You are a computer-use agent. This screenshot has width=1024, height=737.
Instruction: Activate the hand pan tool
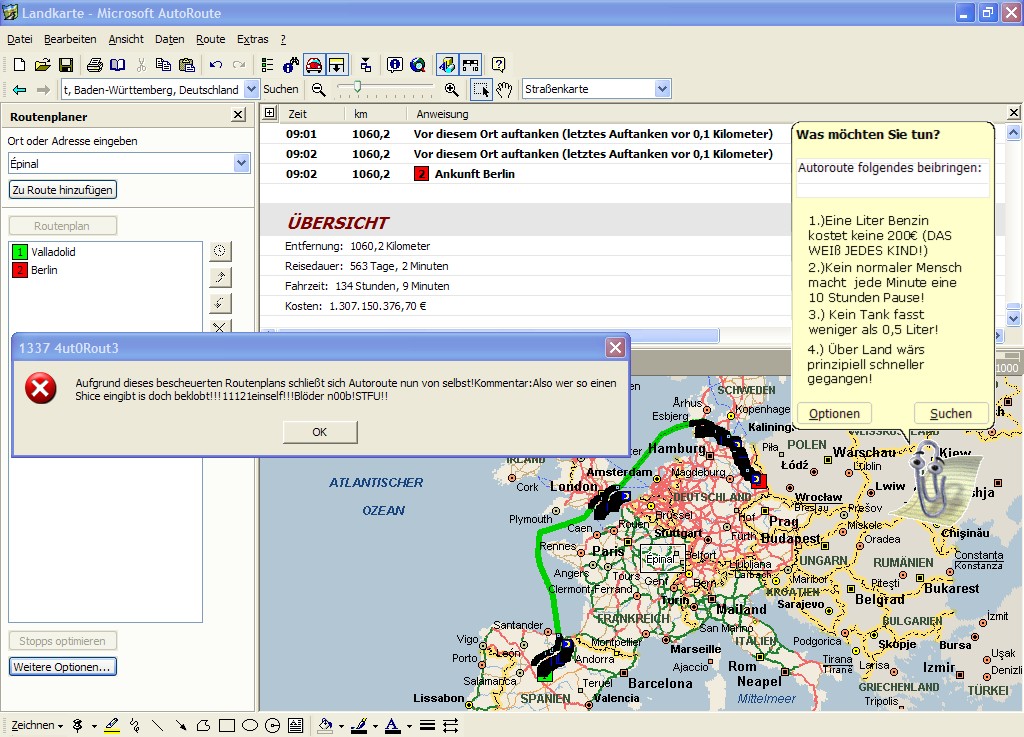coord(504,89)
